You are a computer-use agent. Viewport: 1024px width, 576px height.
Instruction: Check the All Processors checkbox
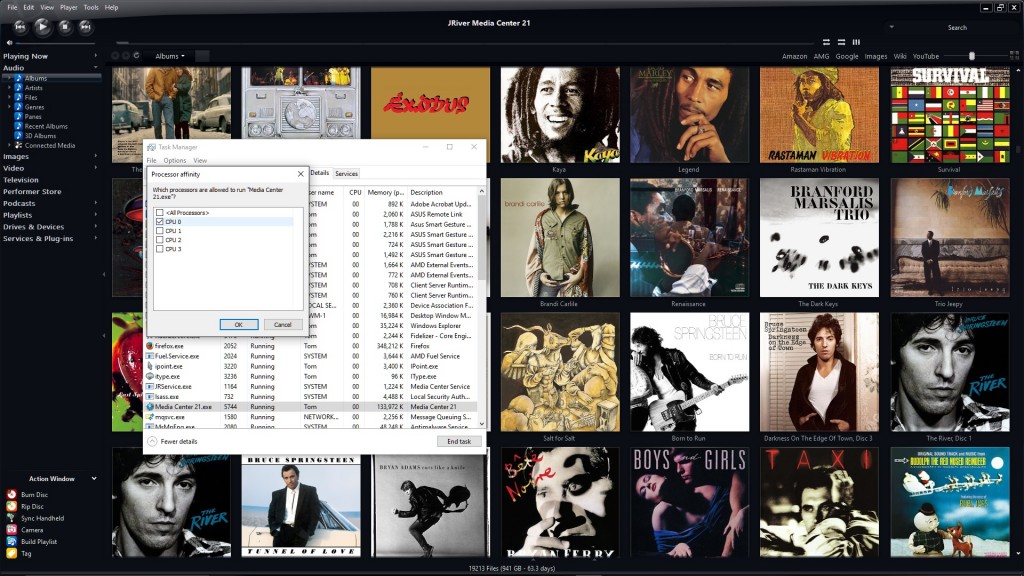159,213
